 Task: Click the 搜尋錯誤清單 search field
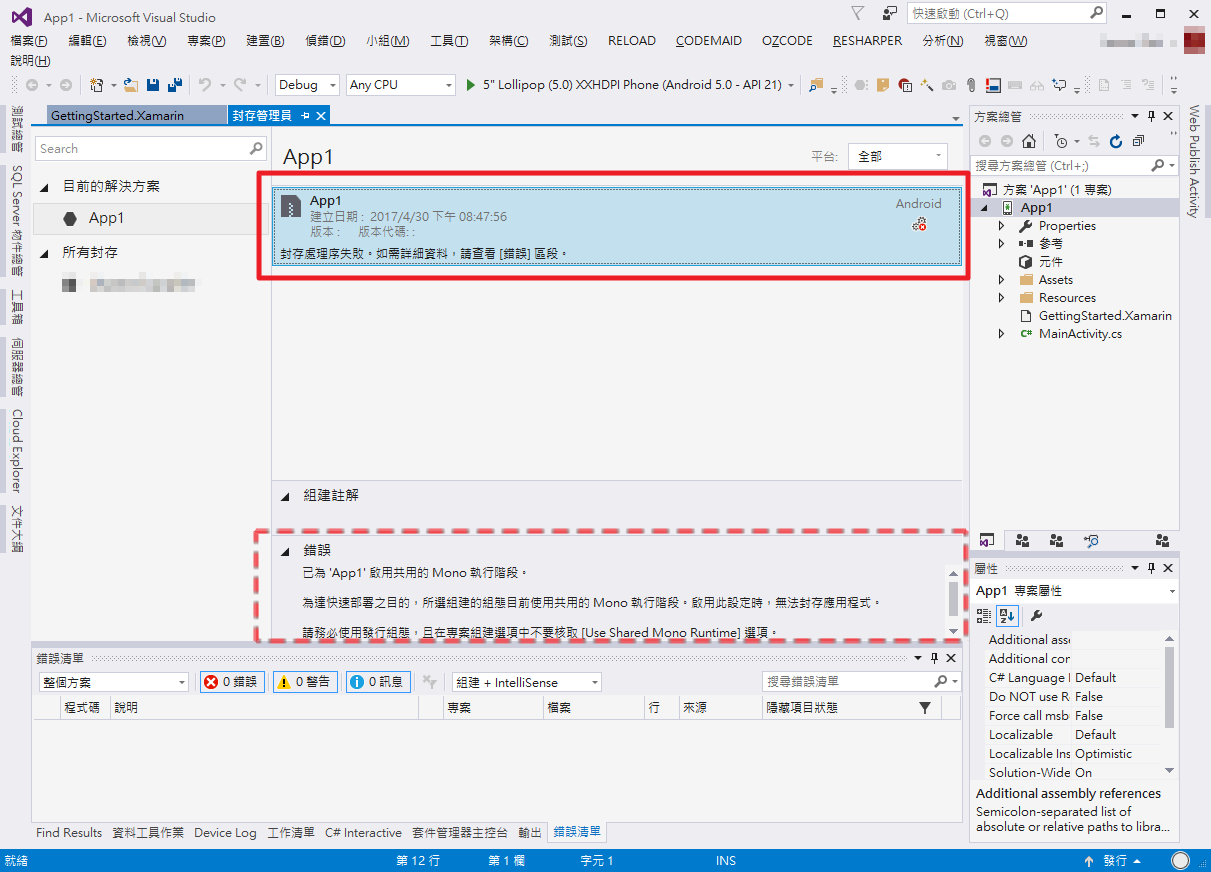860,681
